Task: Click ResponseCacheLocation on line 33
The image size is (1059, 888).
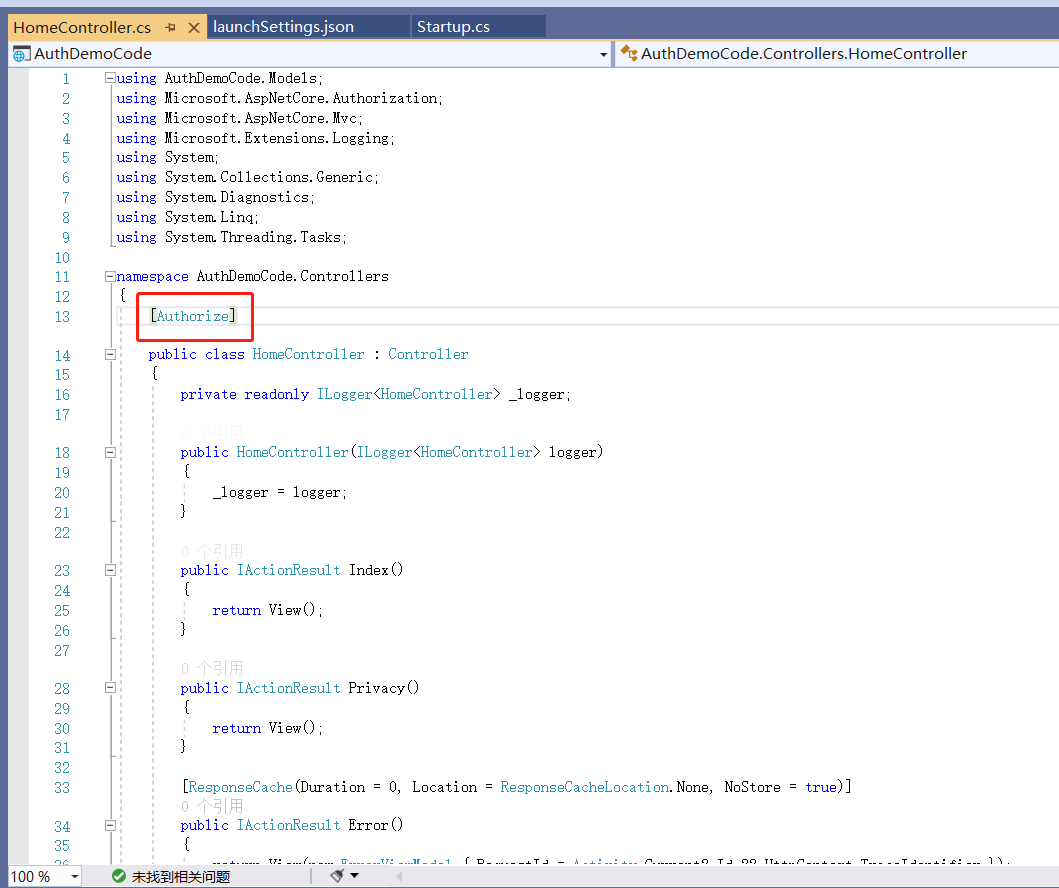Action: coord(584,787)
